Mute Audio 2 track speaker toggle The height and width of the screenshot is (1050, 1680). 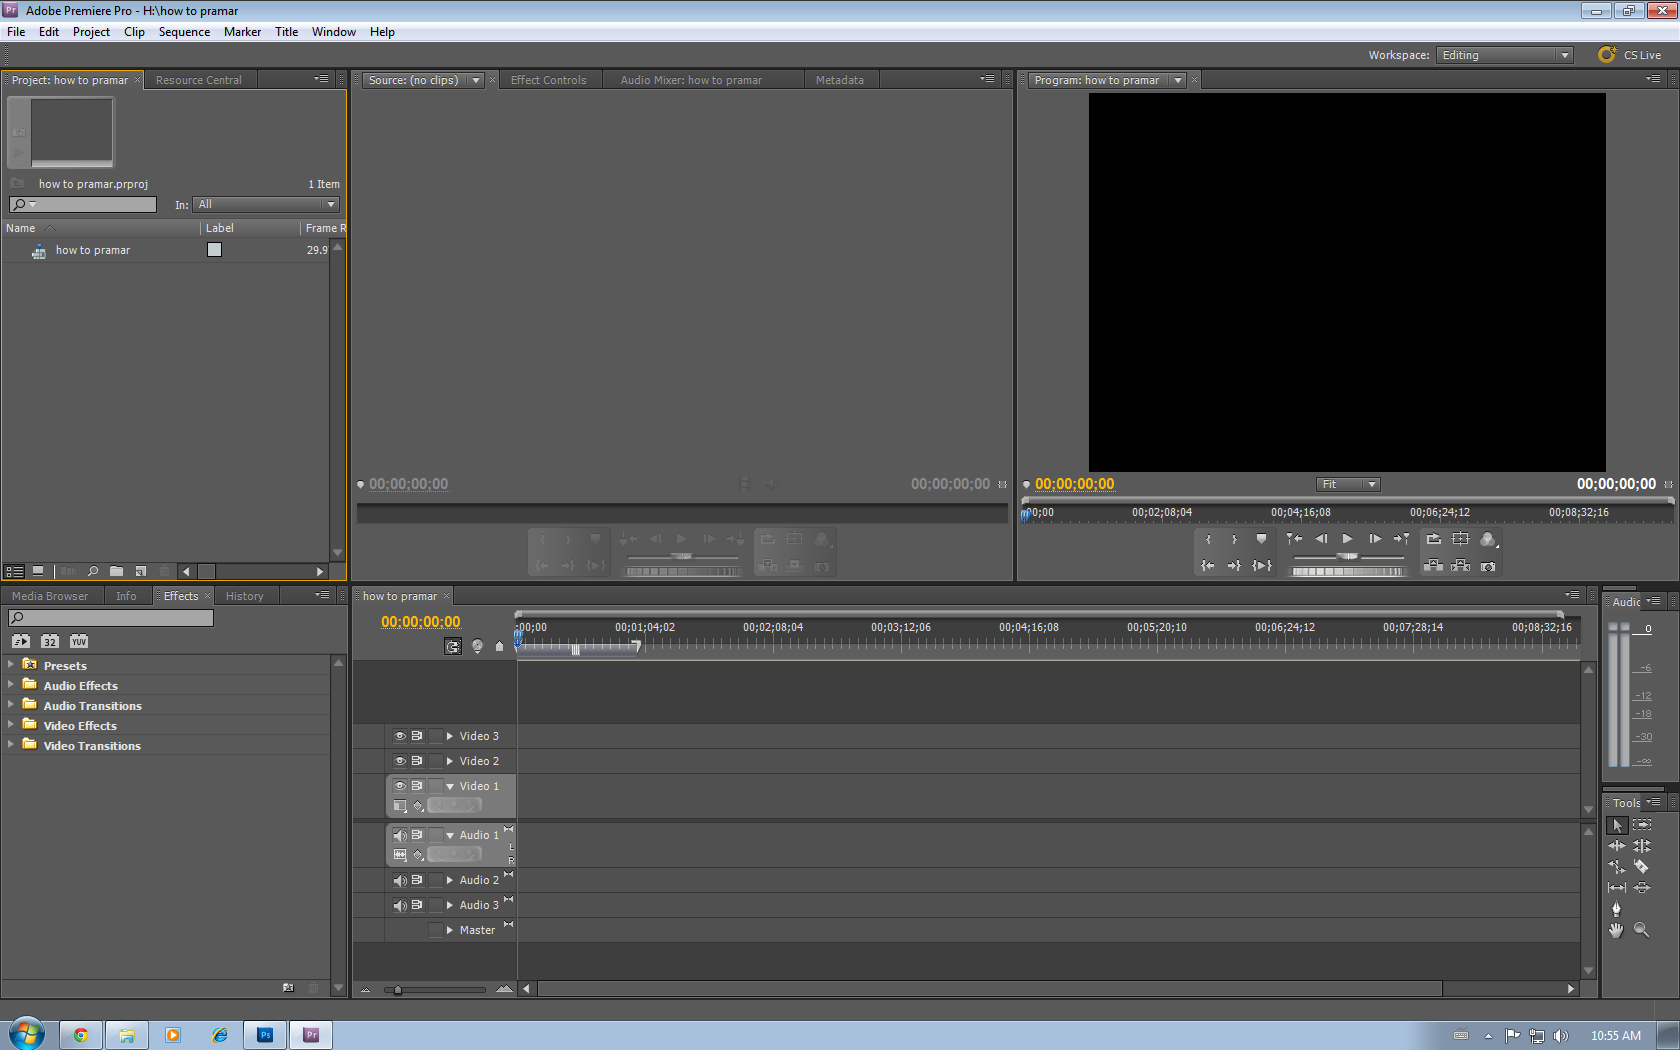tap(400, 880)
